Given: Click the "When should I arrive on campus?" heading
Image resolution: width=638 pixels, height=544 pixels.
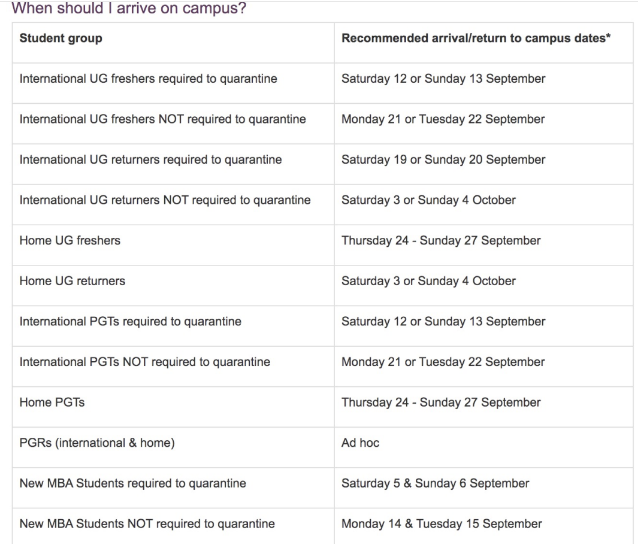Looking at the screenshot, I should 127,9.
